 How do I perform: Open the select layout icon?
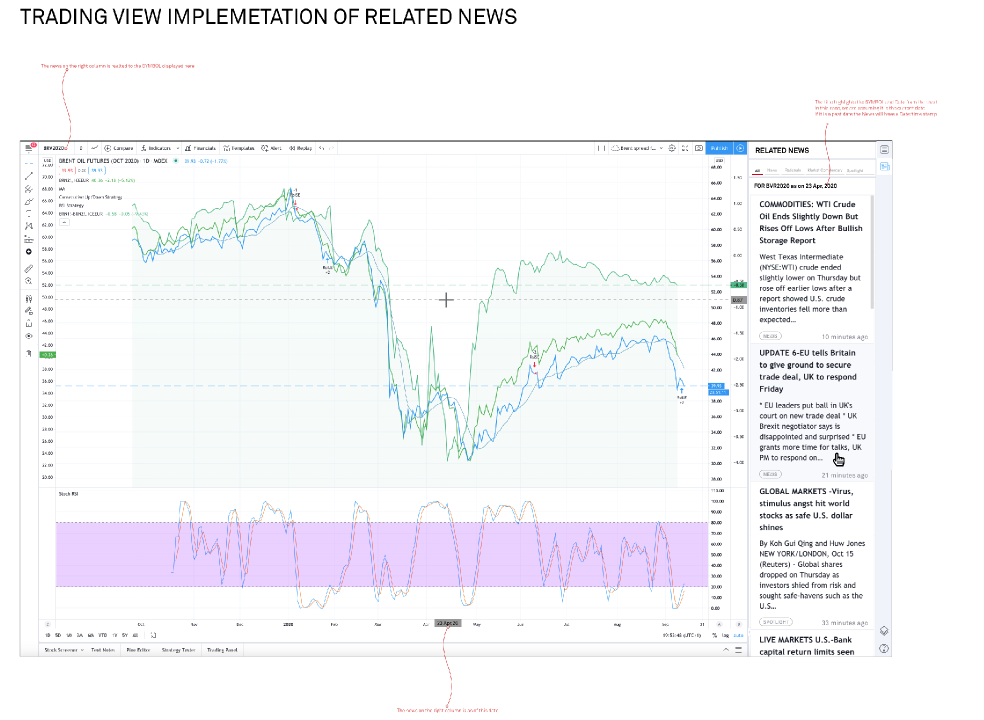tap(602, 148)
